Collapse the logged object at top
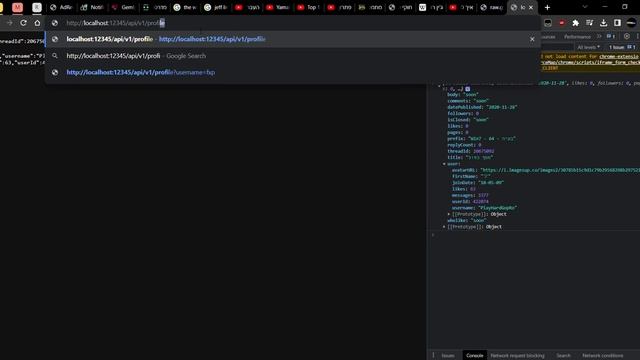Screen dimensions: 640x360 pos(439,86)
